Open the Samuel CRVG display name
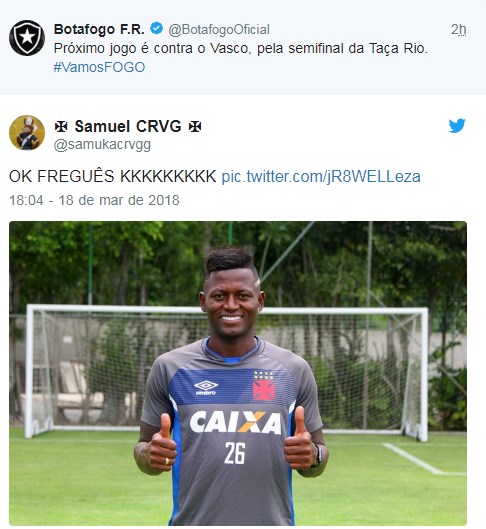Viewport: 486px width, 529px height. pyautogui.click(x=128, y=127)
